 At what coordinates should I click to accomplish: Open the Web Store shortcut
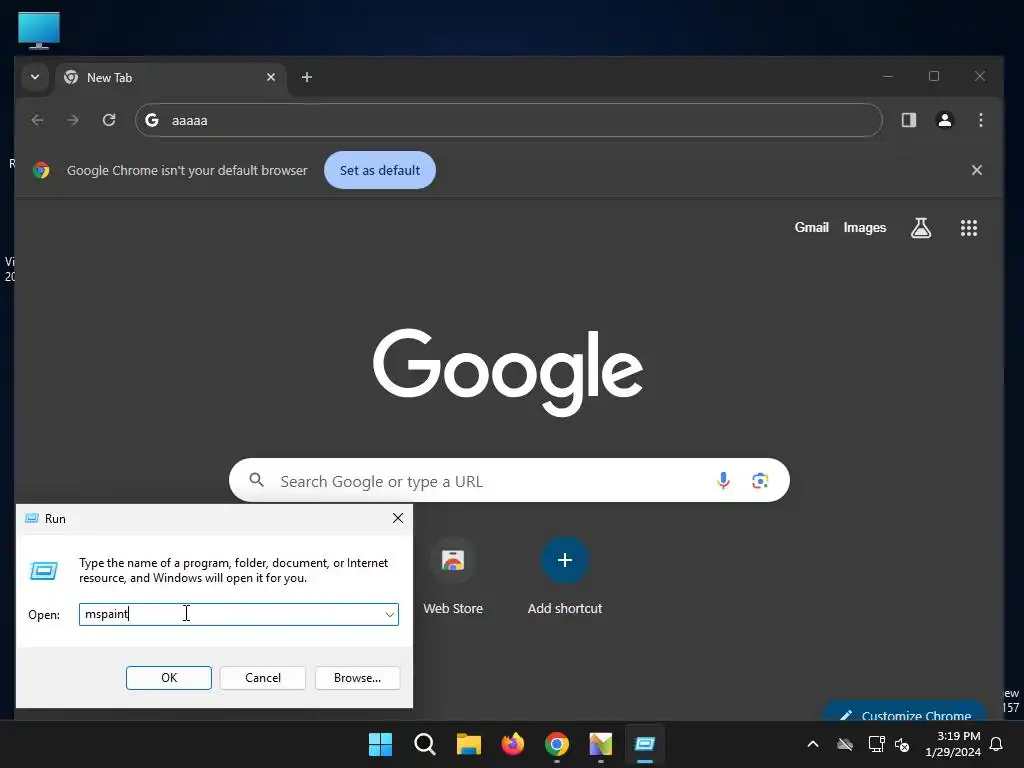pyautogui.click(x=453, y=576)
